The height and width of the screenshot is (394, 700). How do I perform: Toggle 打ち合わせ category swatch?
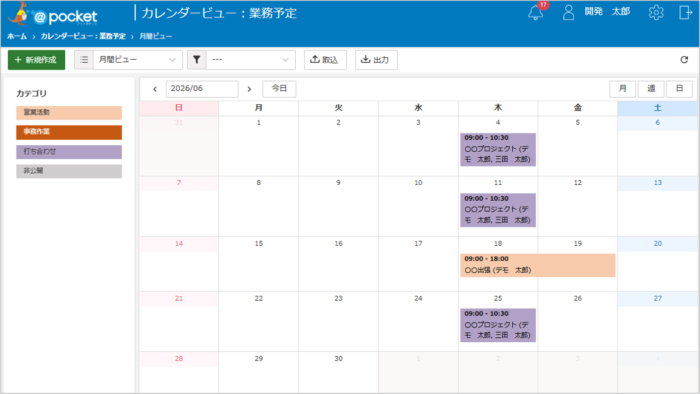[69, 152]
